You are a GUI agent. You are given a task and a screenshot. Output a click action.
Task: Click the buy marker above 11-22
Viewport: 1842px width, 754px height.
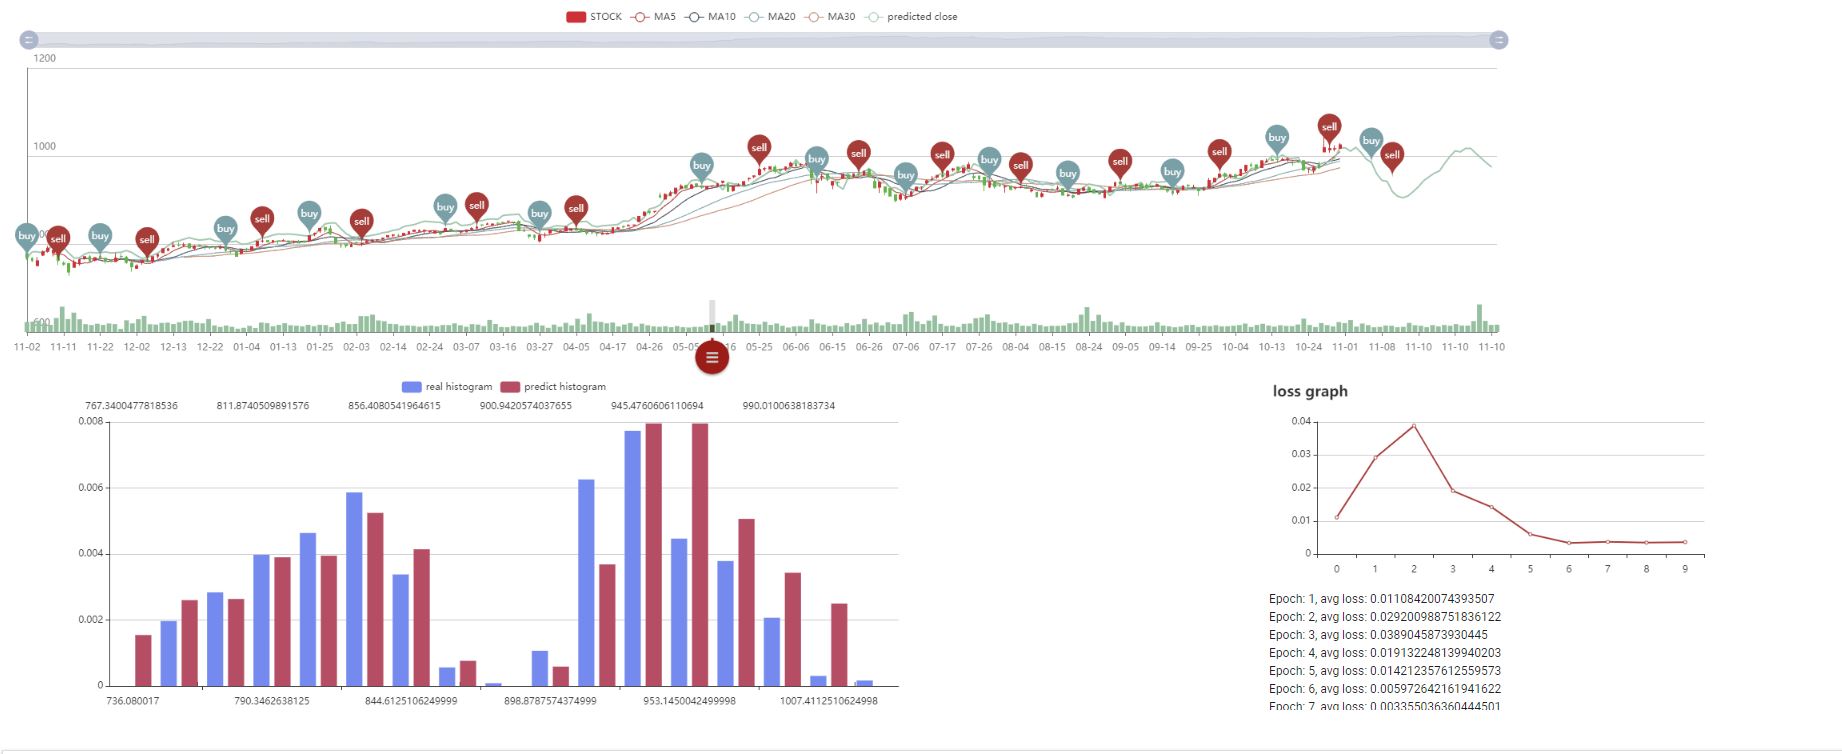pyautogui.click(x=100, y=237)
